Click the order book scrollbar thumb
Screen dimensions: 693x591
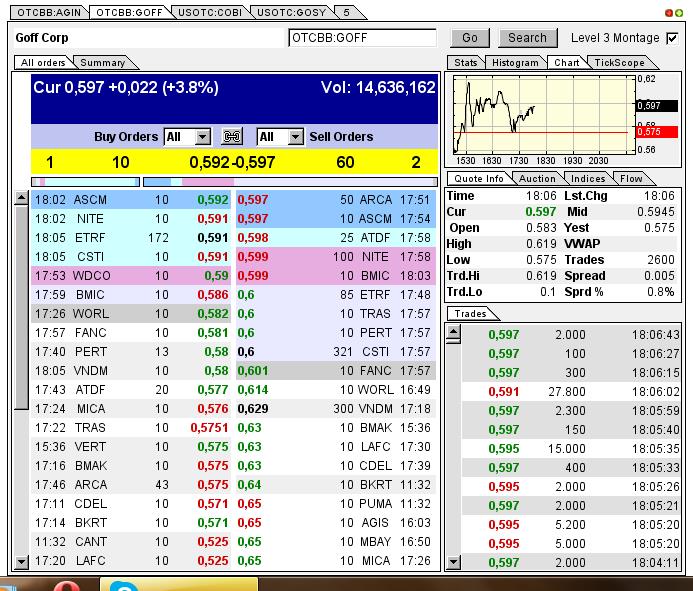pyautogui.click(x=21, y=308)
